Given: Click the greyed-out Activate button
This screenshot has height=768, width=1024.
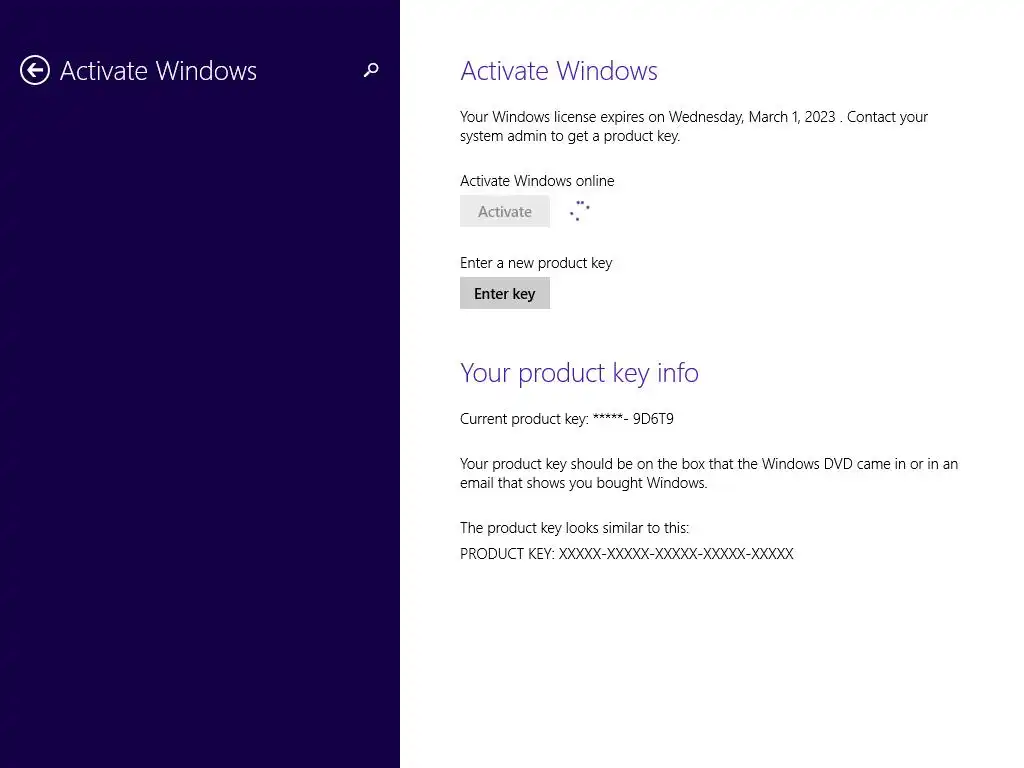Looking at the screenshot, I should 505,211.
